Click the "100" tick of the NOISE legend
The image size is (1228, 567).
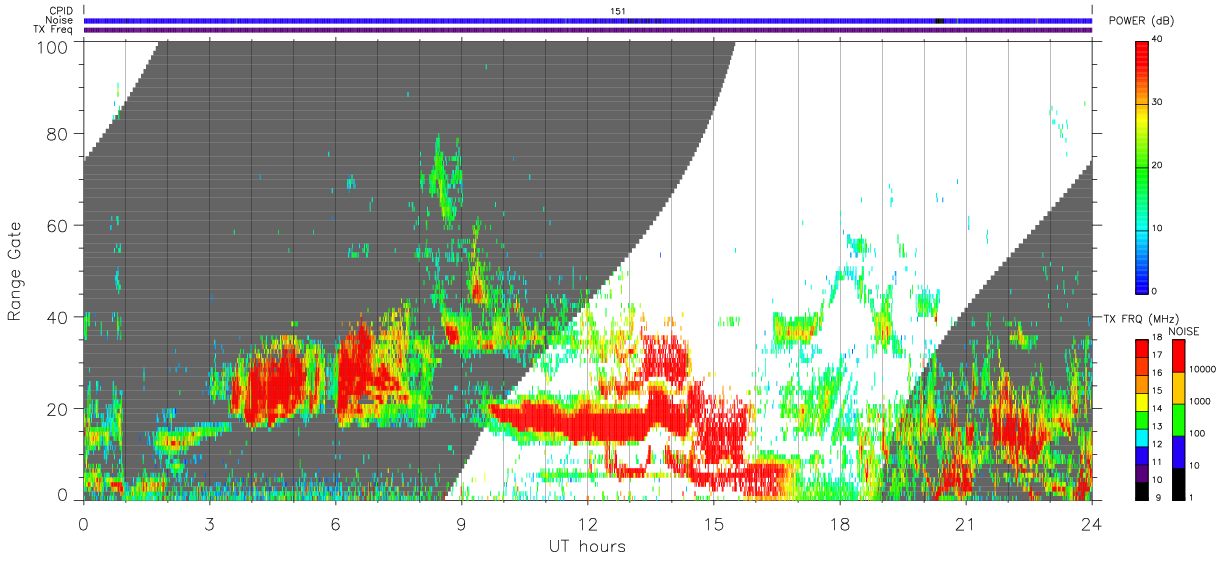(1198, 433)
